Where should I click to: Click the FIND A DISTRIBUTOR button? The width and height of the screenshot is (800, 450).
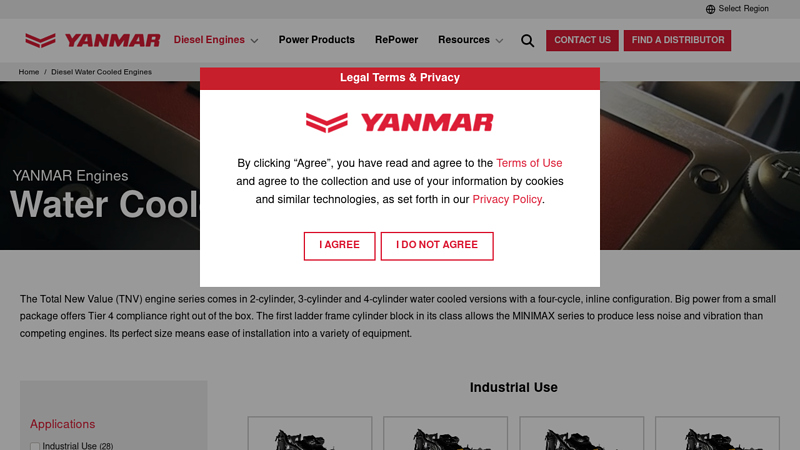[677, 40]
